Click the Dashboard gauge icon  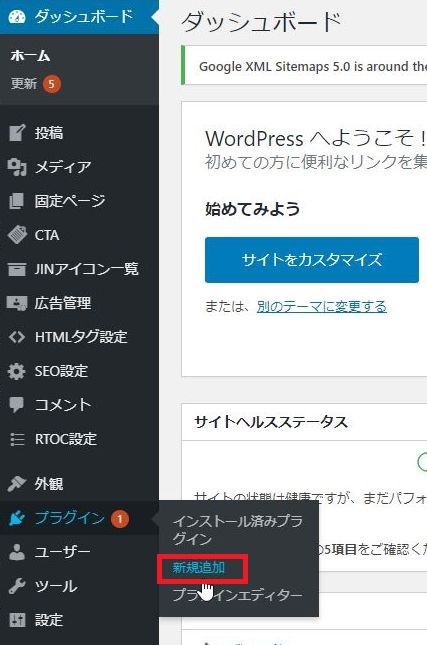click(17, 16)
